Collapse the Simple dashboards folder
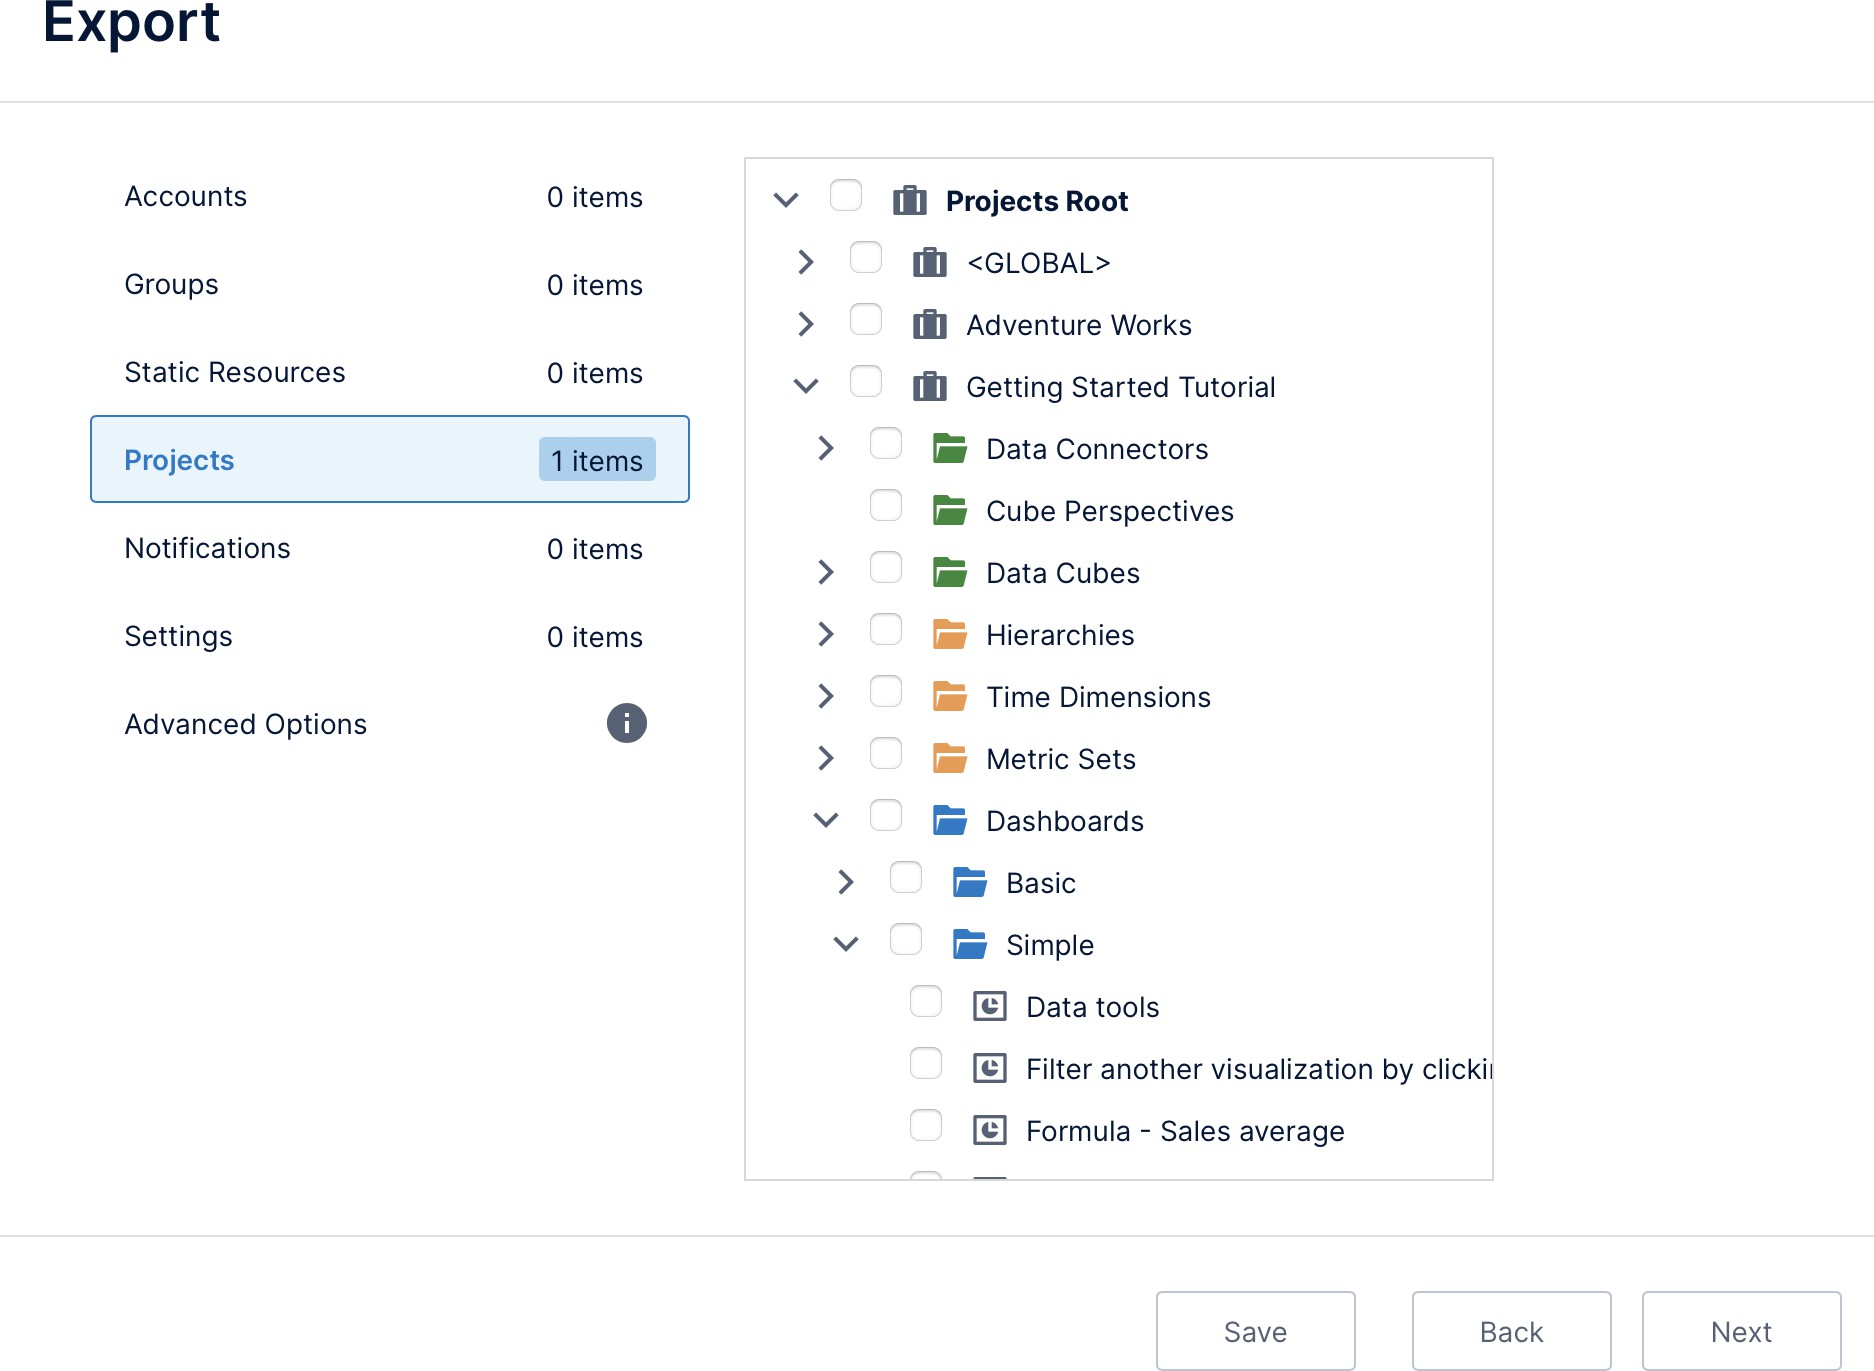Image resolution: width=1874 pixels, height=1371 pixels. pos(846,945)
